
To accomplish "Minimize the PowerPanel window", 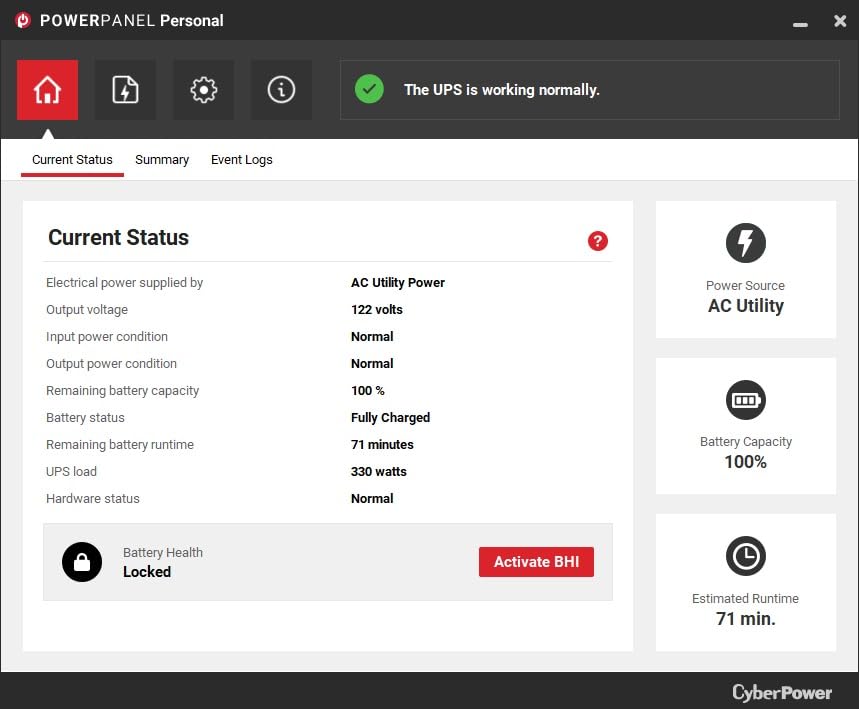I will tap(800, 21).
